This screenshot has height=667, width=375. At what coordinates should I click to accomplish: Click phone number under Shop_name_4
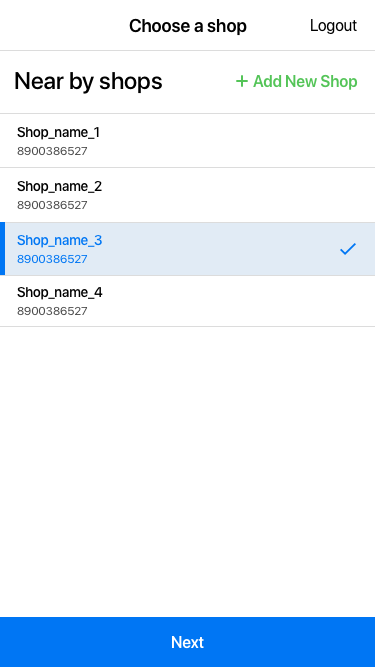[x=52, y=311]
